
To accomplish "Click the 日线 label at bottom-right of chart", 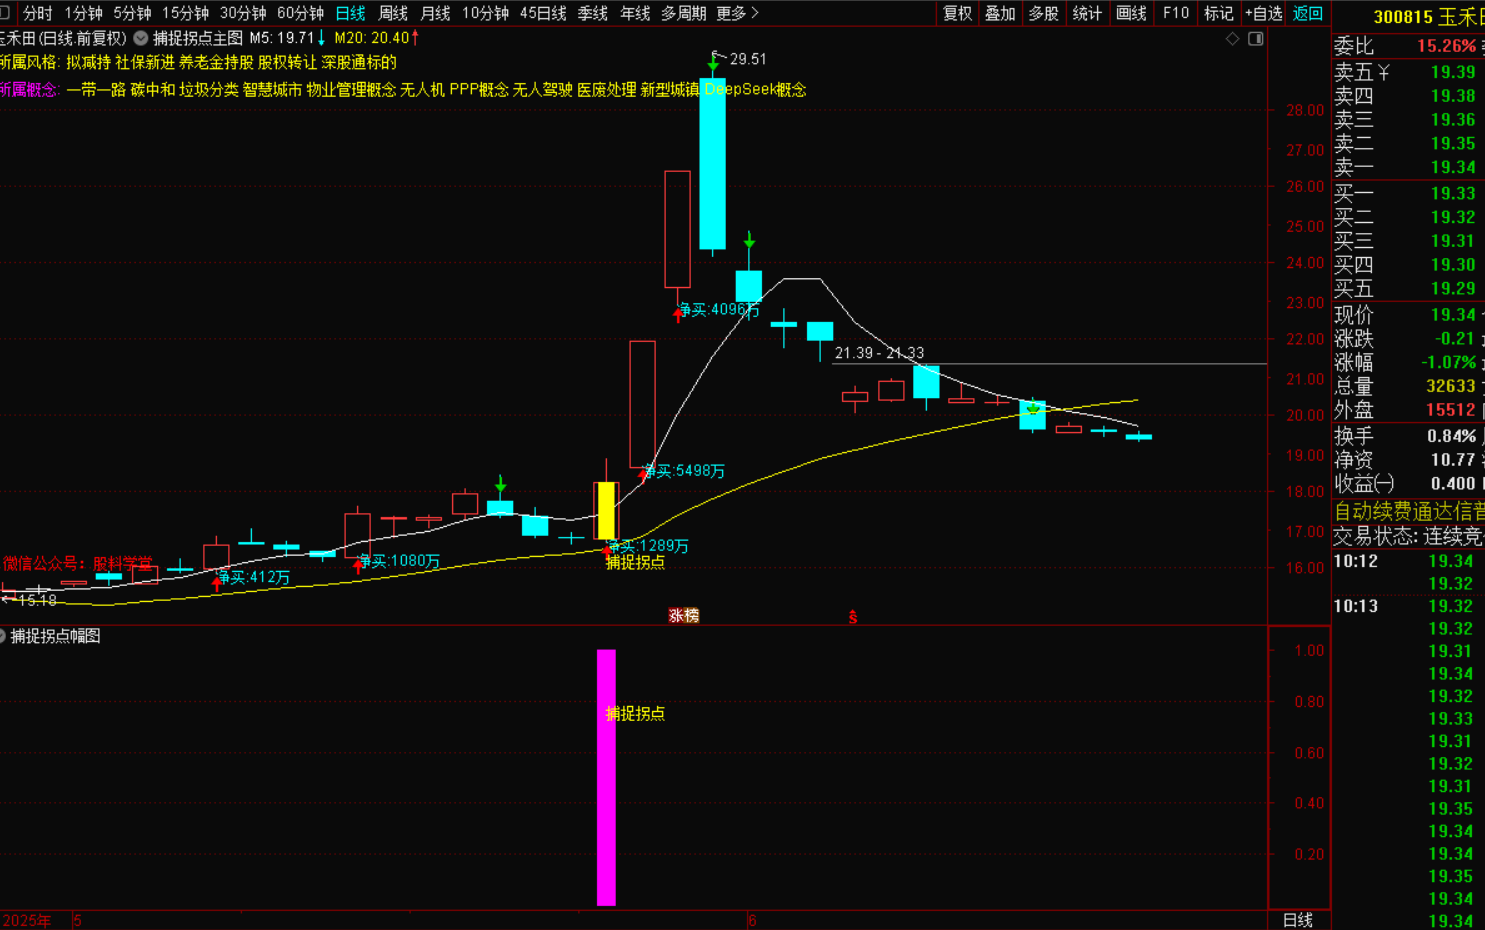I will point(1297,920).
